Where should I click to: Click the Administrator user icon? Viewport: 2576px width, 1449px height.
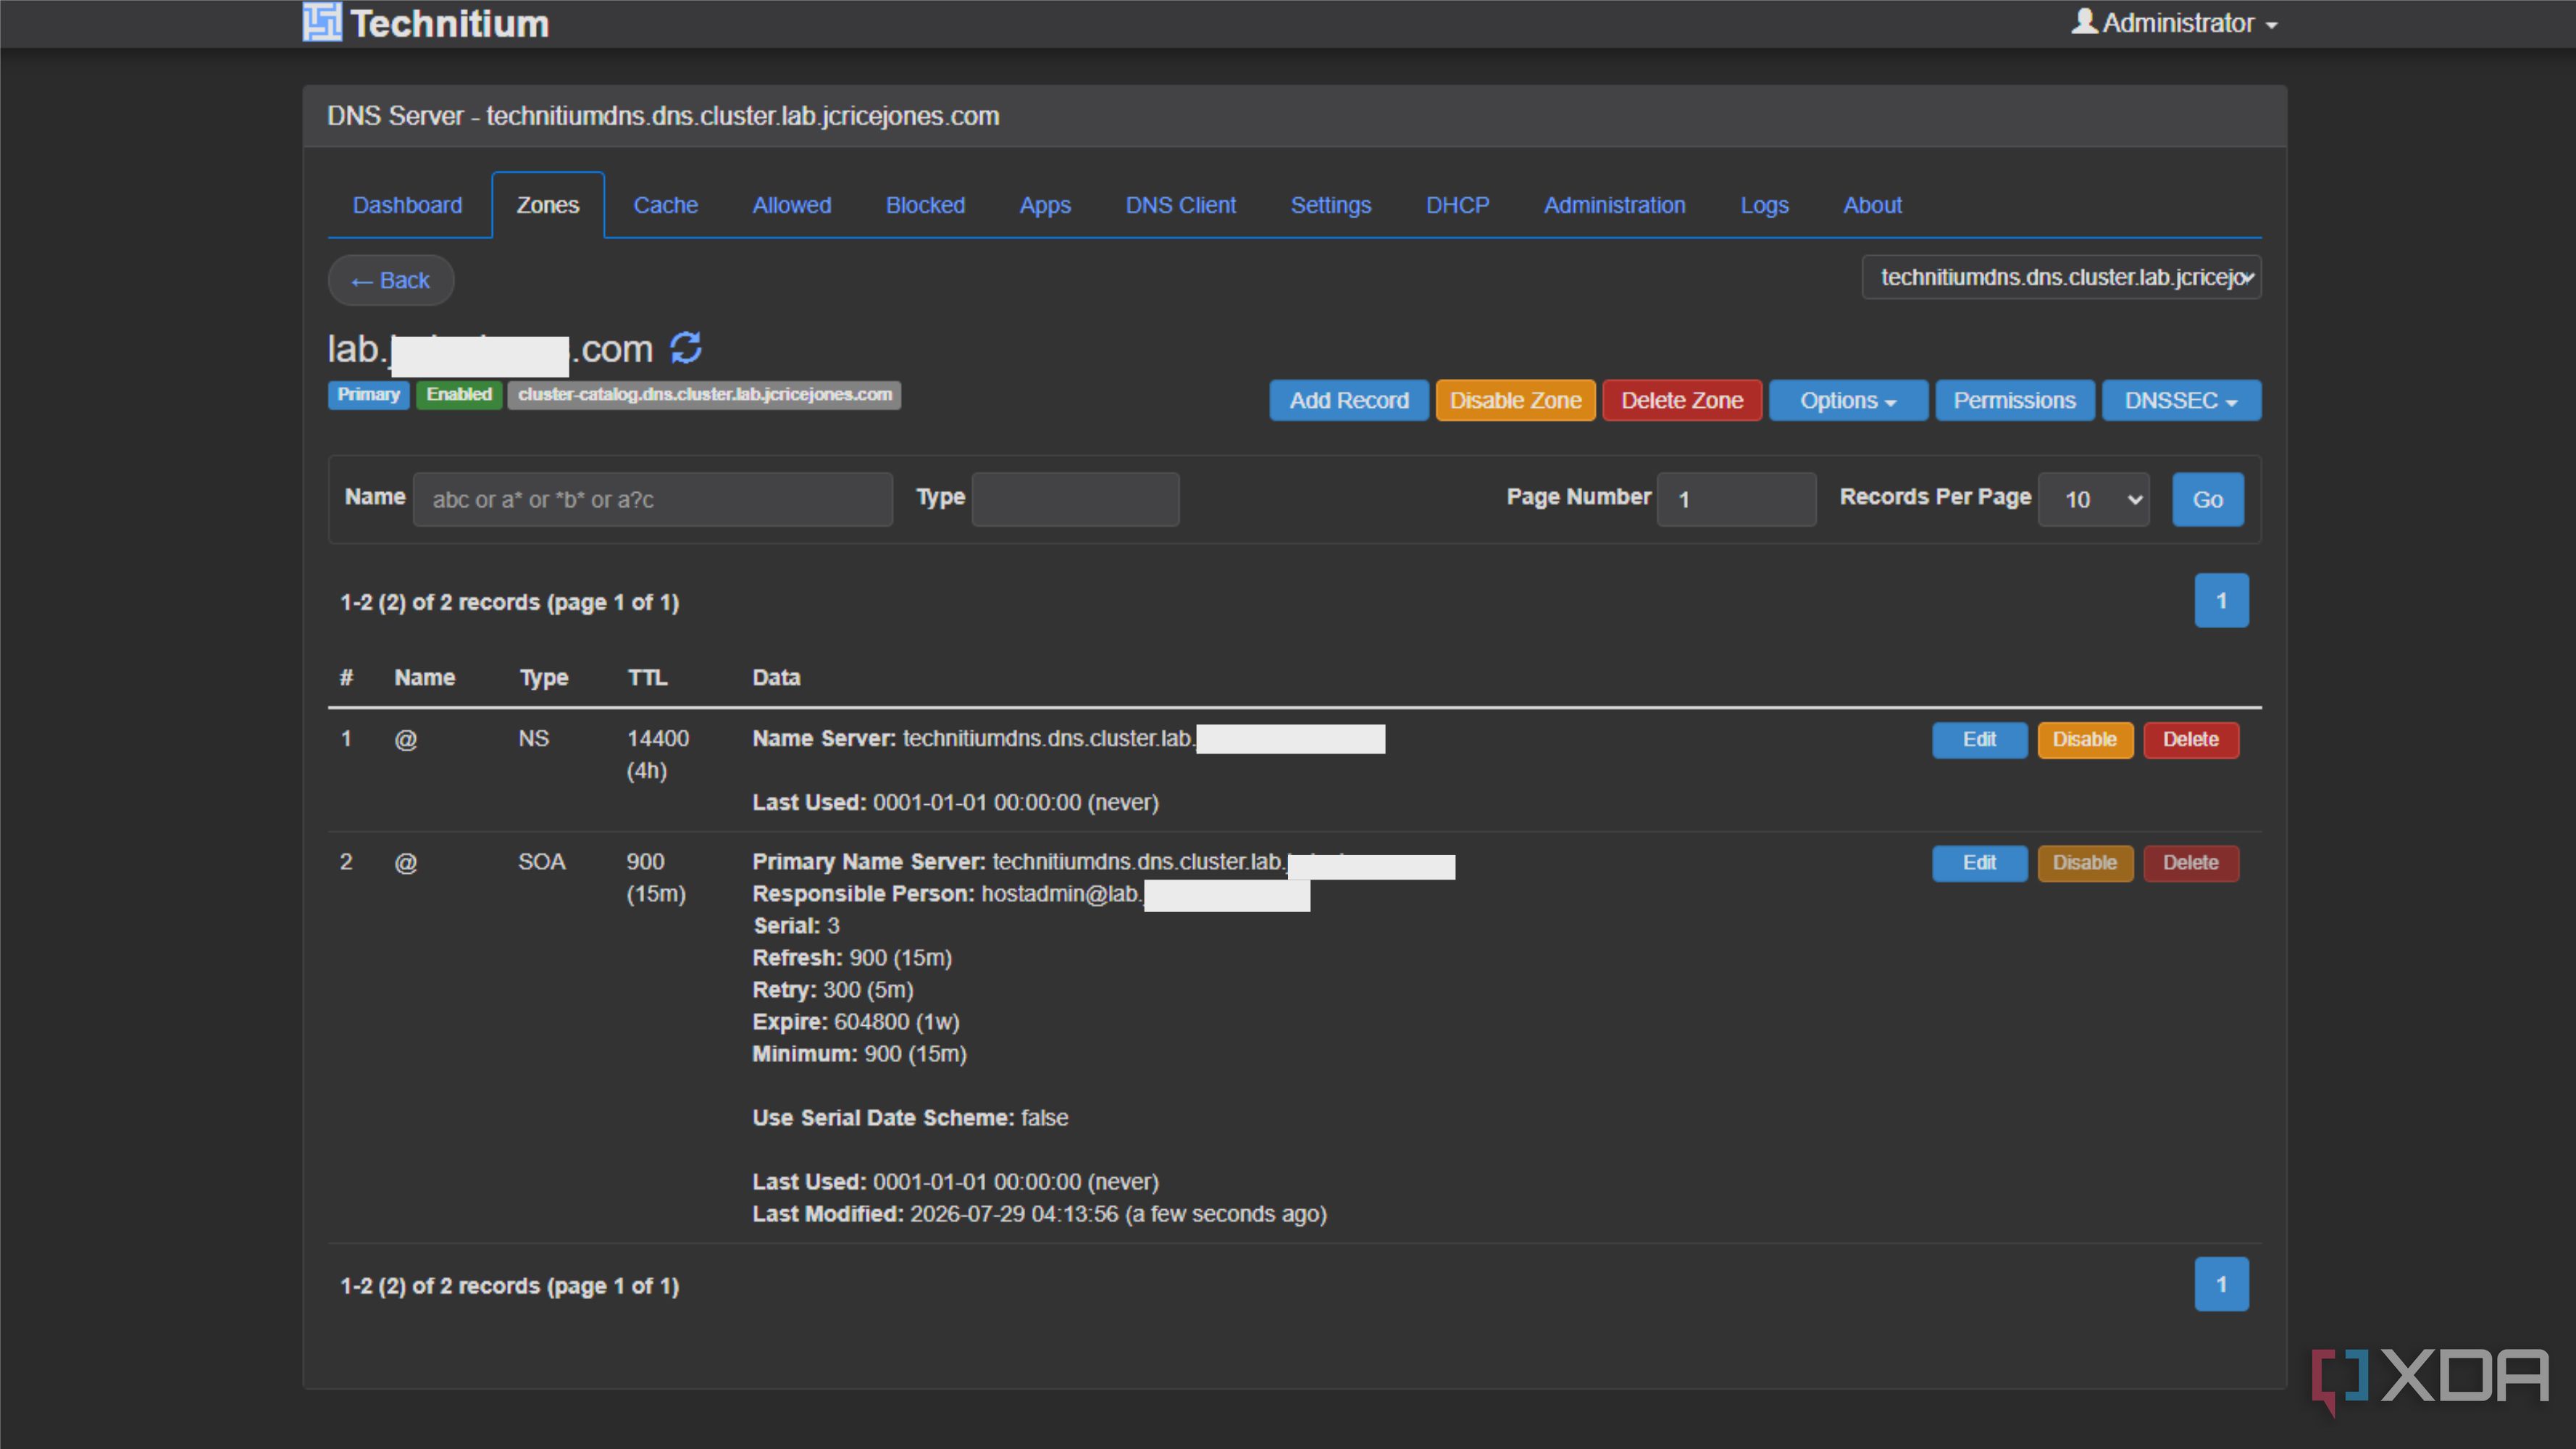tap(2084, 21)
